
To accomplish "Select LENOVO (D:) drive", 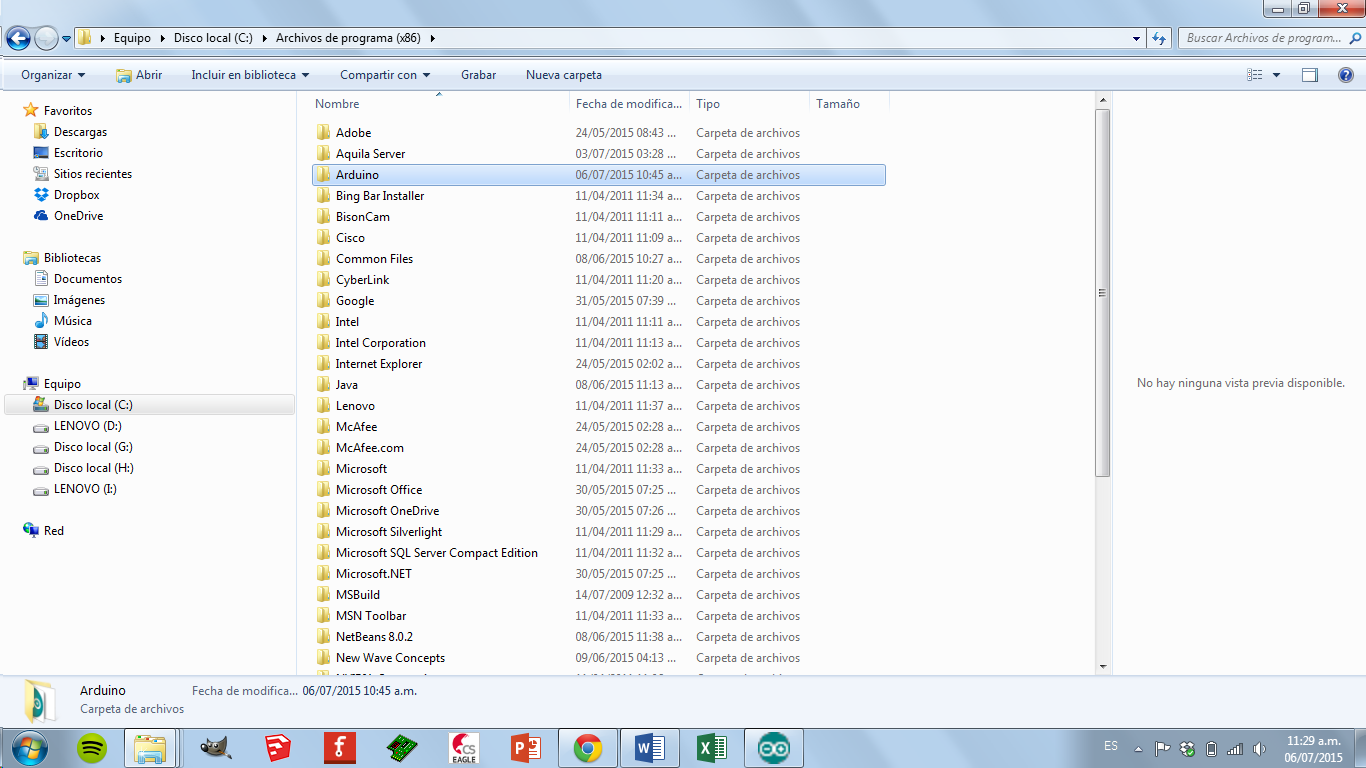I will coord(87,426).
